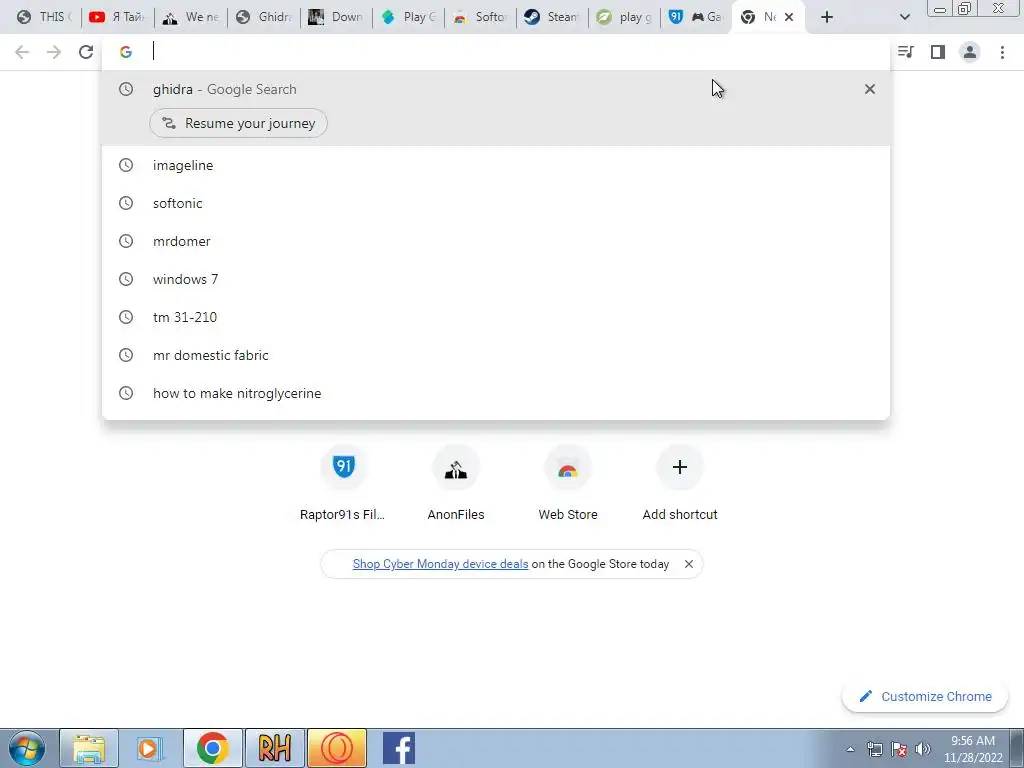1024x768 pixels.
Task: Click the Chrome taskbar icon
Action: pyautogui.click(x=212, y=748)
